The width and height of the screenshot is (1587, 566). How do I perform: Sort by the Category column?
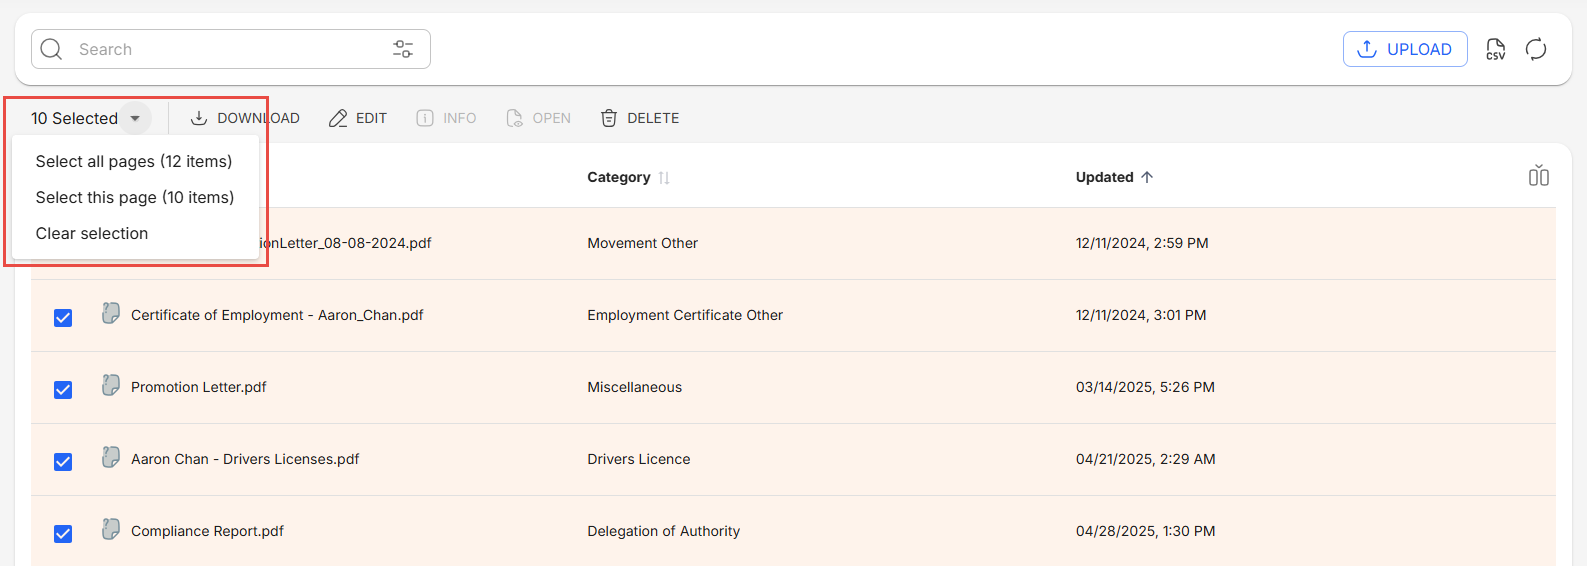pos(664,178)
